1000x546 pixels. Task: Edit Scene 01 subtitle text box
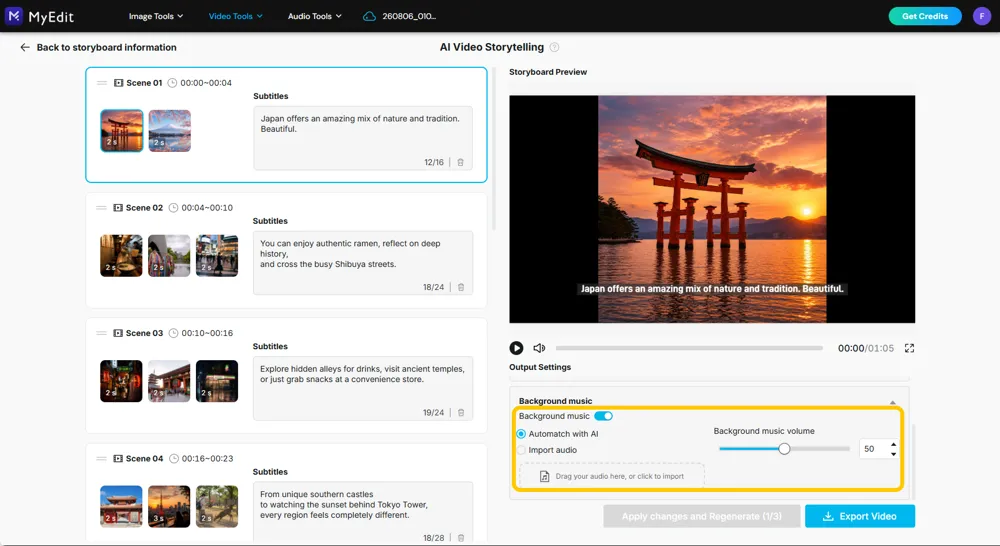[x=363, y=138]
